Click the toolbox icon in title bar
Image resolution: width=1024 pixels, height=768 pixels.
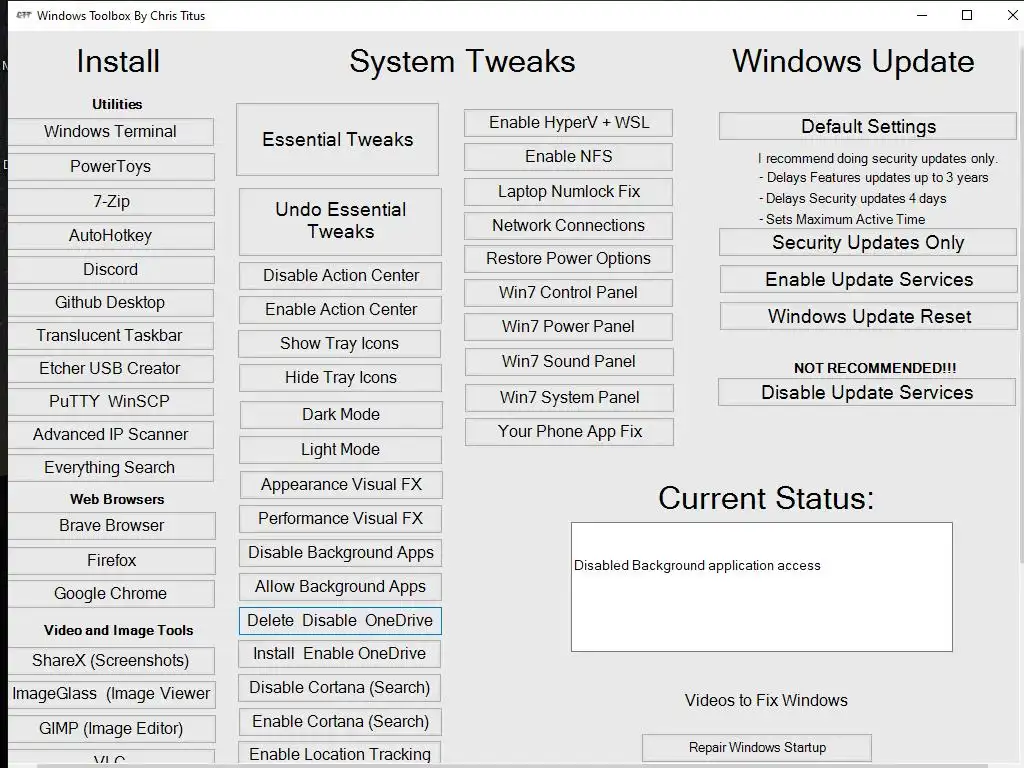(x=24, y=15)
